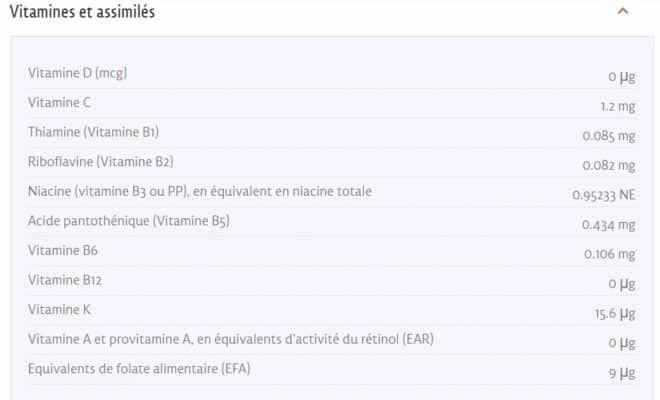The image size is (660, 400).
Task: Select Equivalents de folate alimentaire (EFA) label
Action: pyautogui.click(x=140, y=368)
